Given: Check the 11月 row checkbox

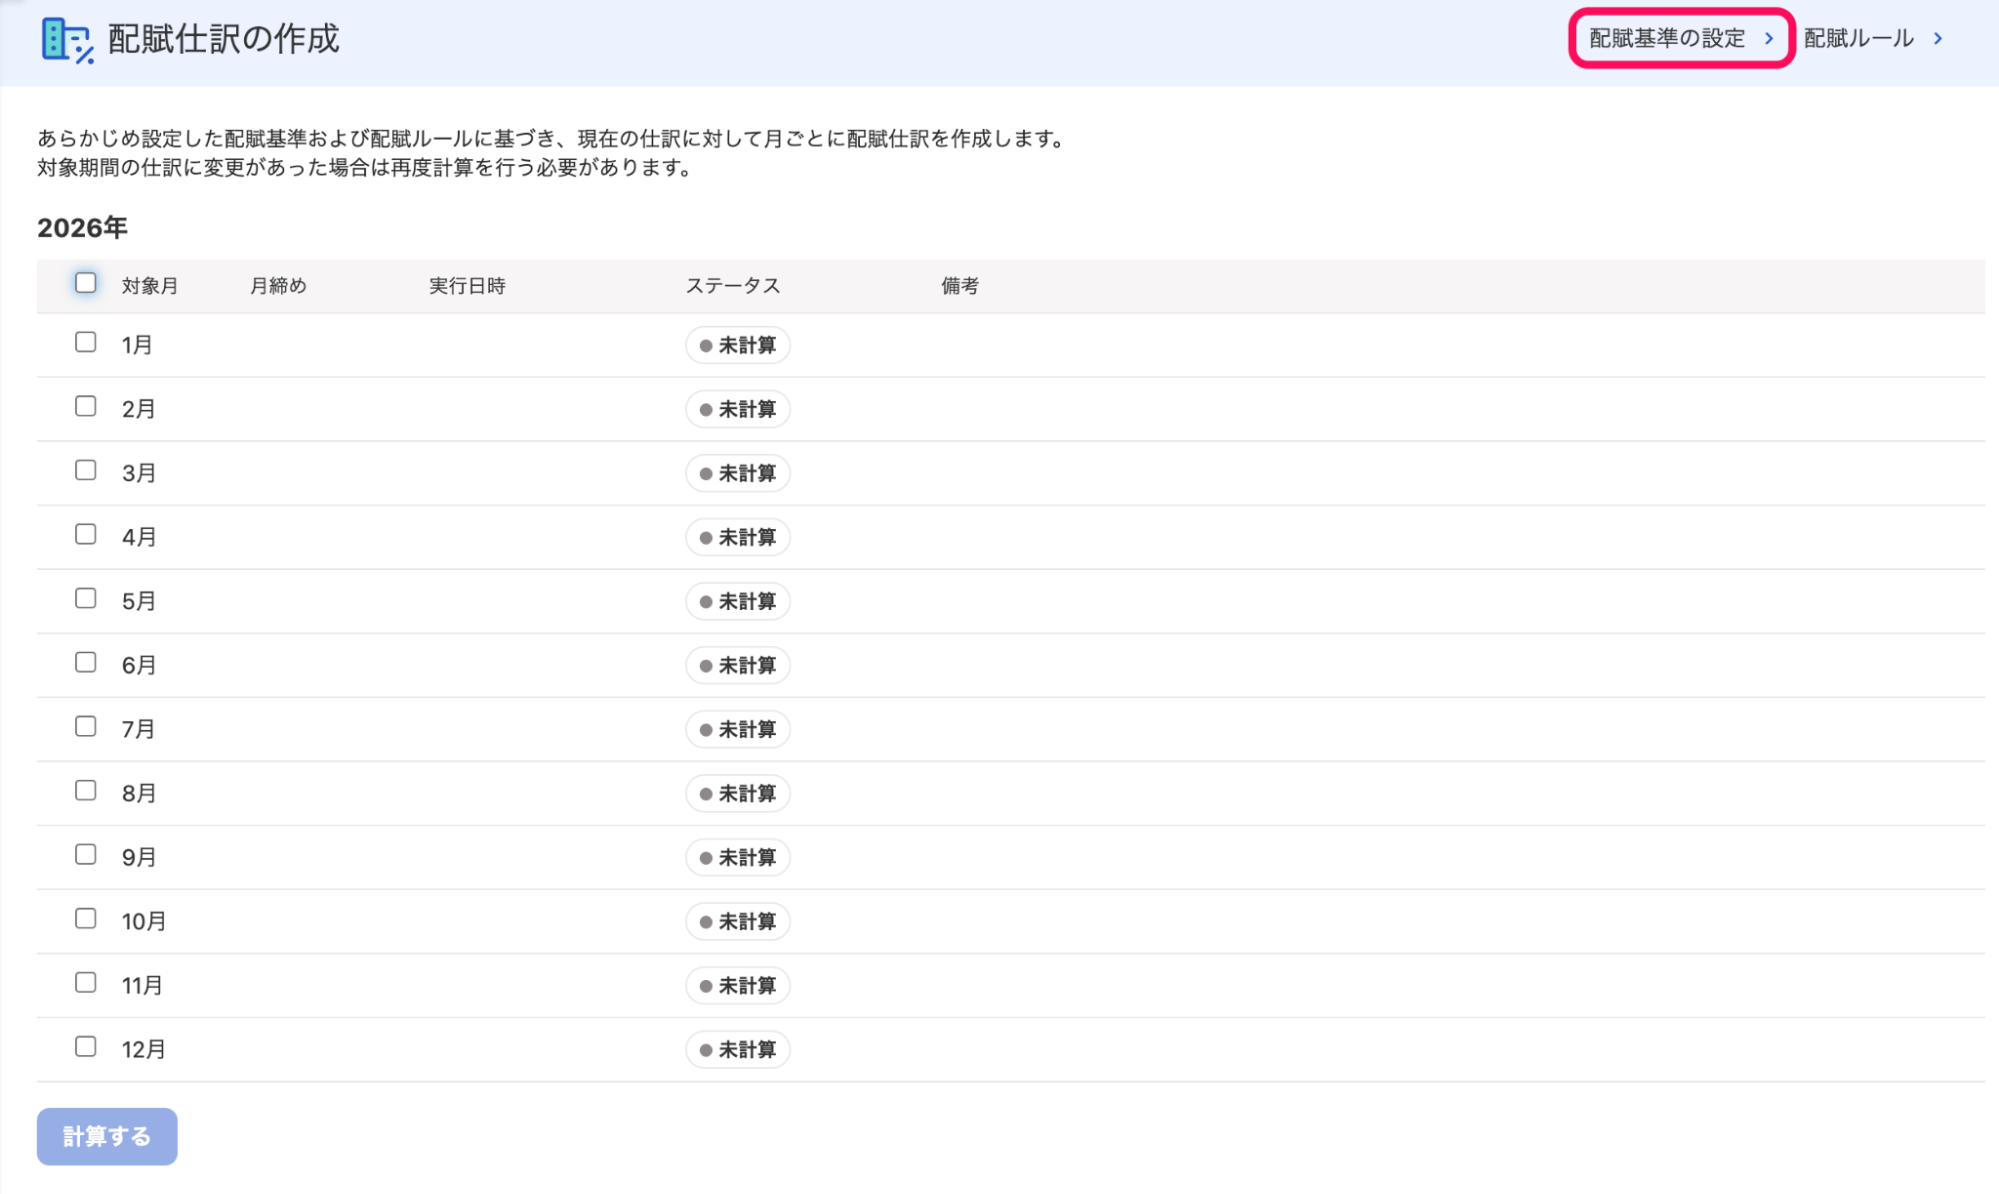Looking at the screenshot, I should tap(86, 982).
